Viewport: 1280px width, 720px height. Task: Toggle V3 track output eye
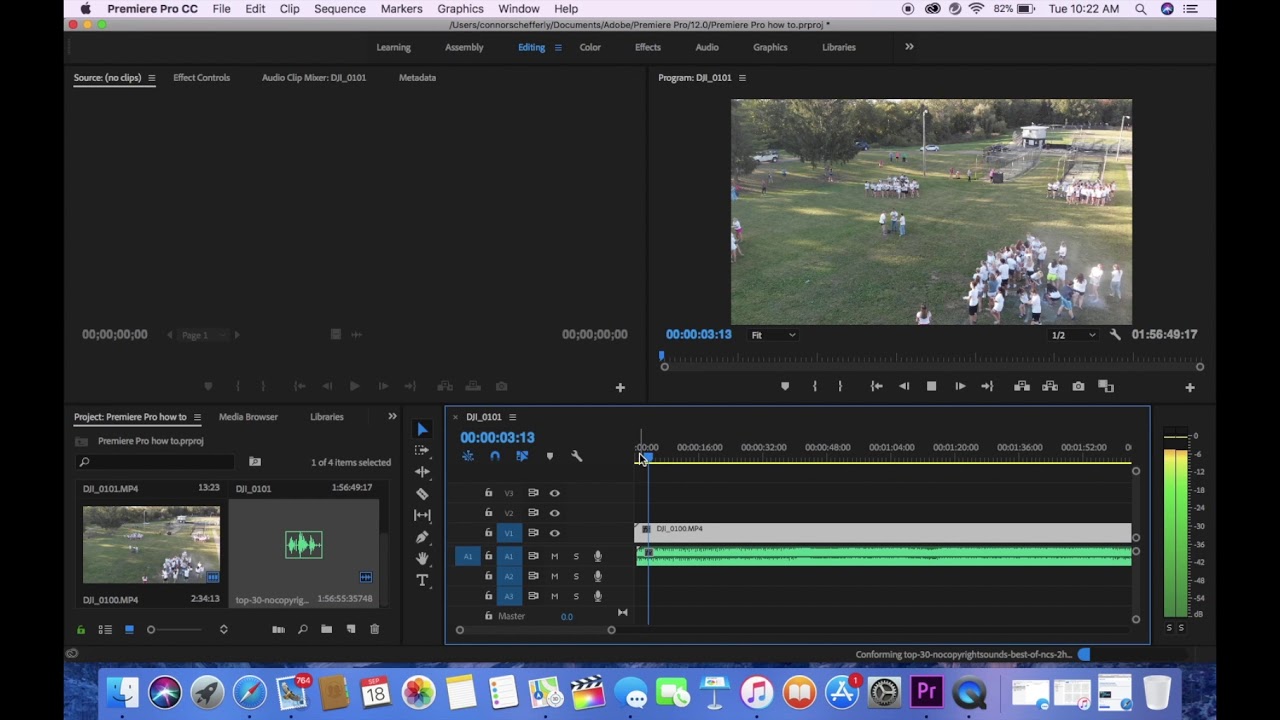tap(555, 493)
